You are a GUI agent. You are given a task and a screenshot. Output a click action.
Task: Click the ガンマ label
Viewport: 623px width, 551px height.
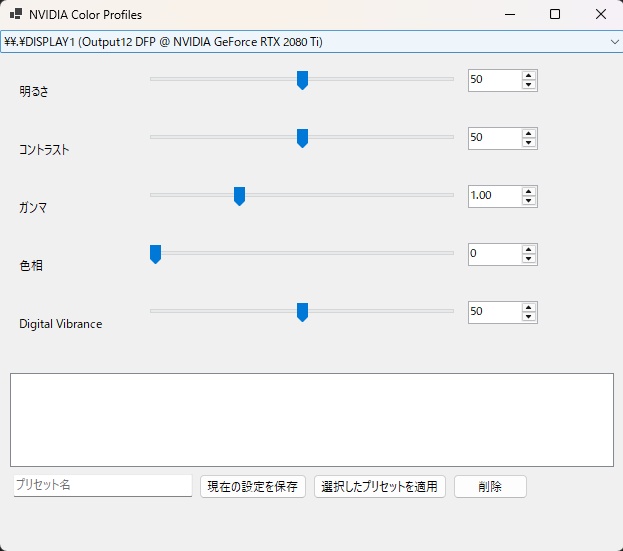click(x=33, y=207)
